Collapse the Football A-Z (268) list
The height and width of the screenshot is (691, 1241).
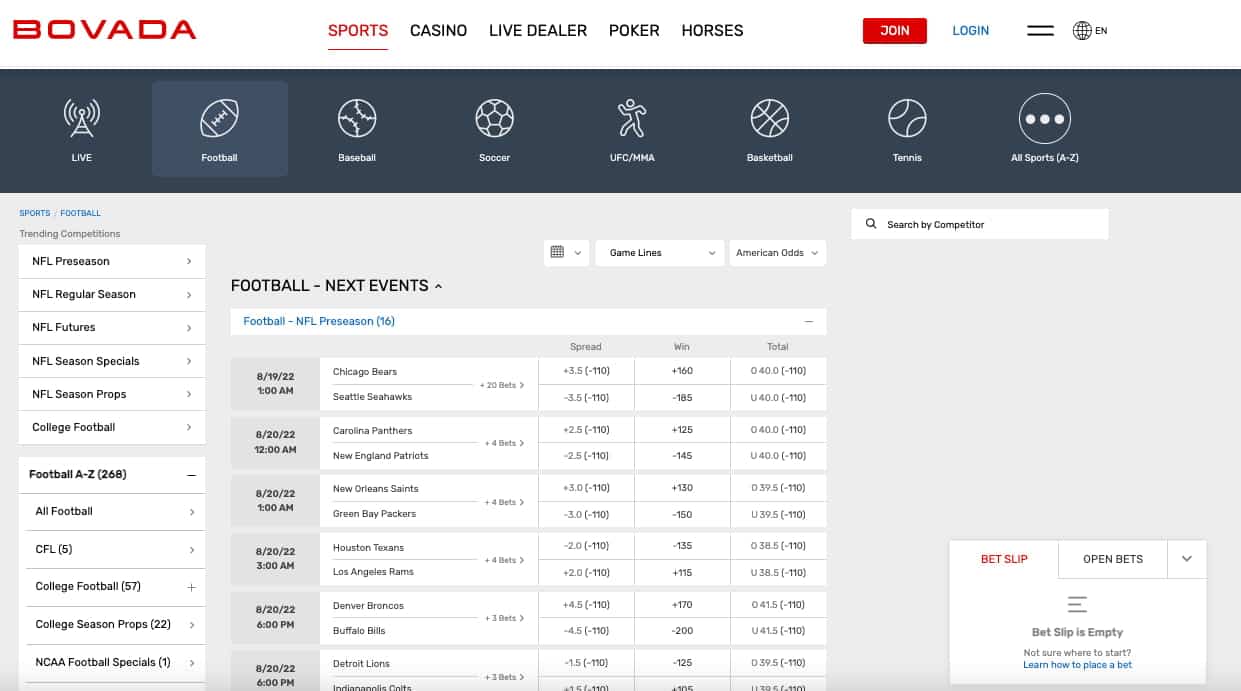coord(191,475)
